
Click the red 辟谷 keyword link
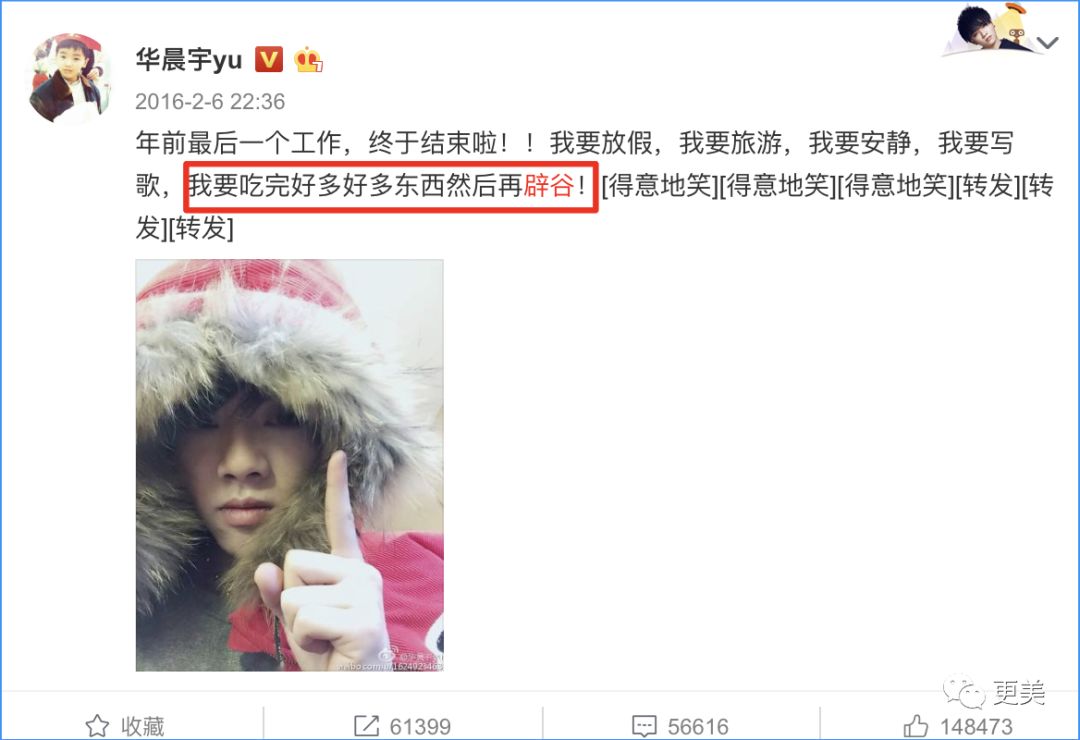click(x=549, y=185)
